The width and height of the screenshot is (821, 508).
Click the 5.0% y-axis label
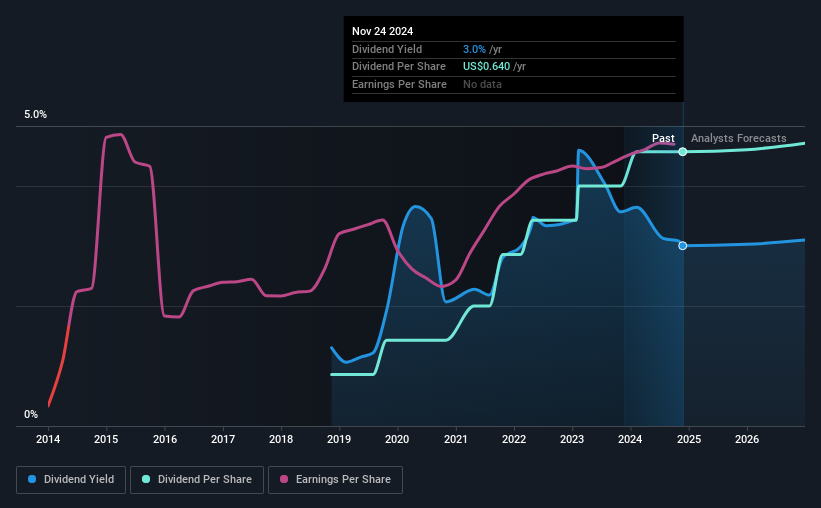(x=35, y=115)
